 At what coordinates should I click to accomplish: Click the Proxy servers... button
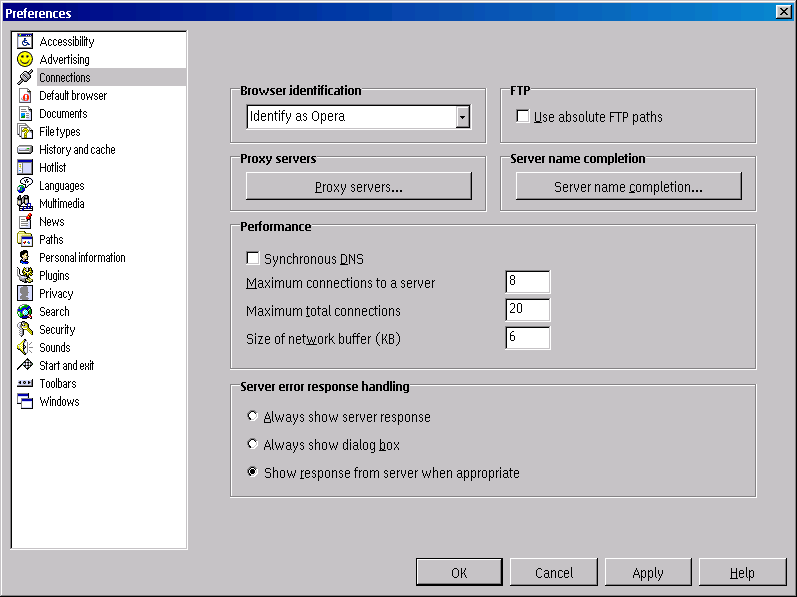point(359,186)
